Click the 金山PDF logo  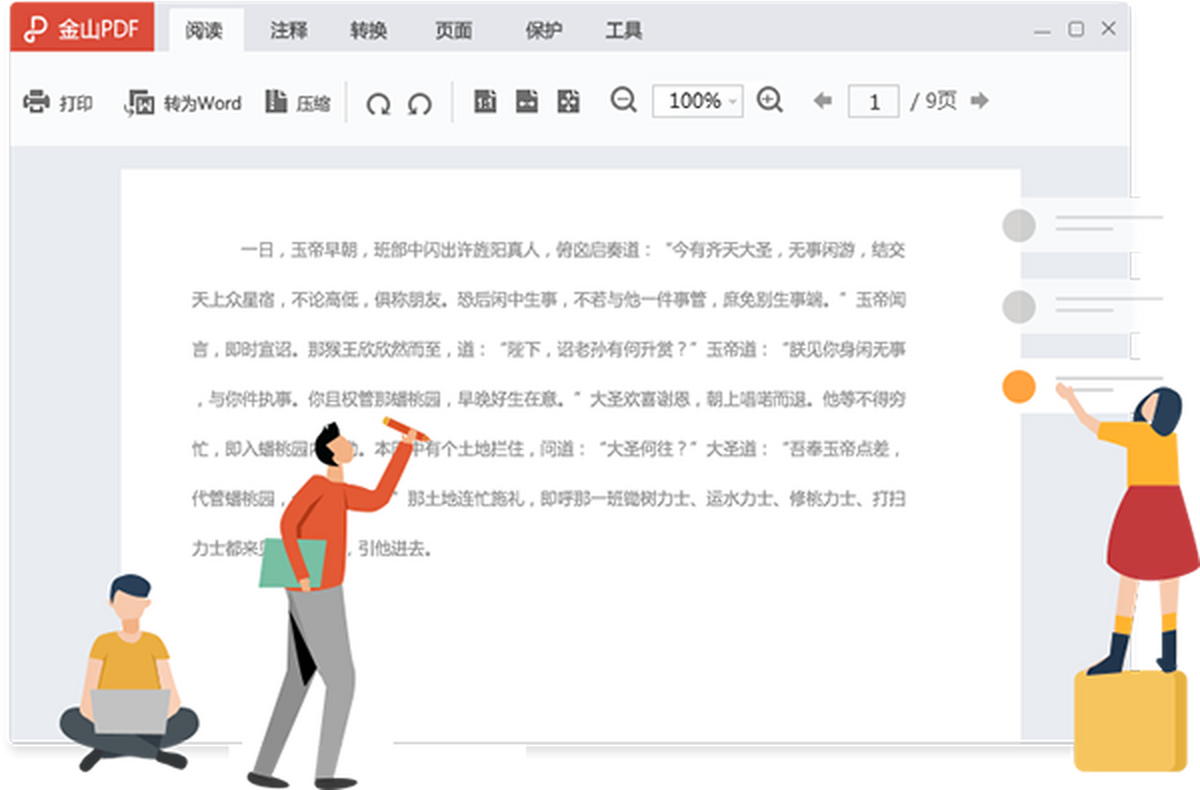tap(81, 30)
